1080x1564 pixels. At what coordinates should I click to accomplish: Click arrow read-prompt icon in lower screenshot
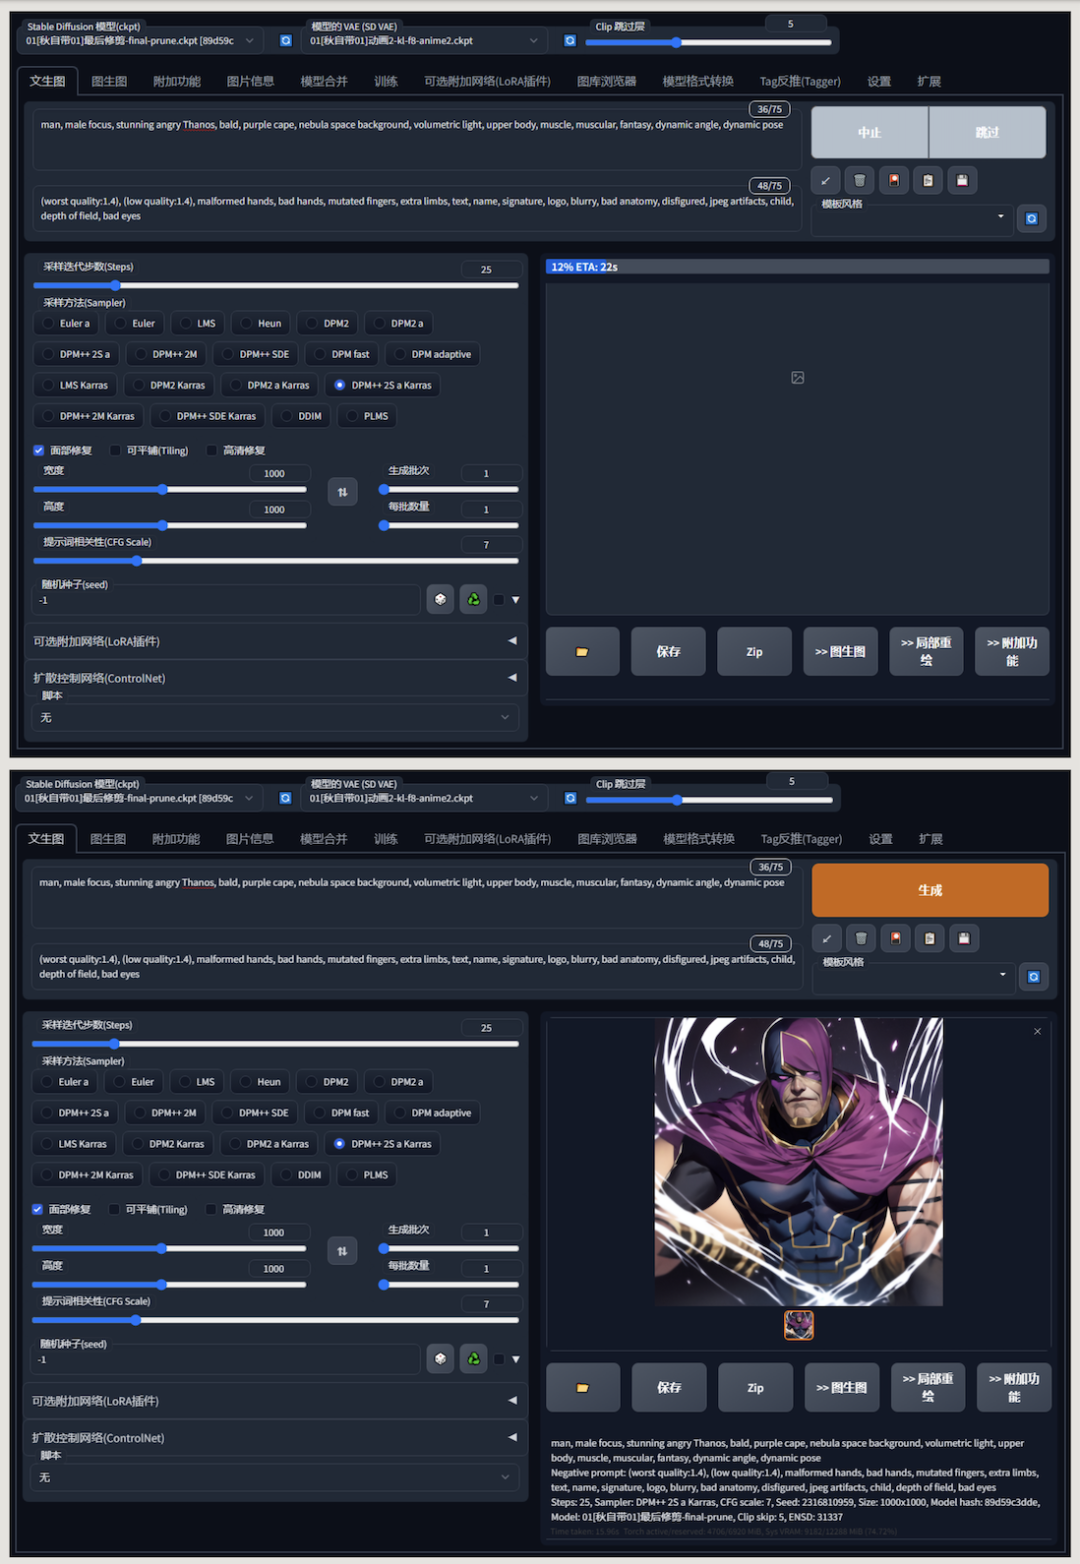(827, 938)
